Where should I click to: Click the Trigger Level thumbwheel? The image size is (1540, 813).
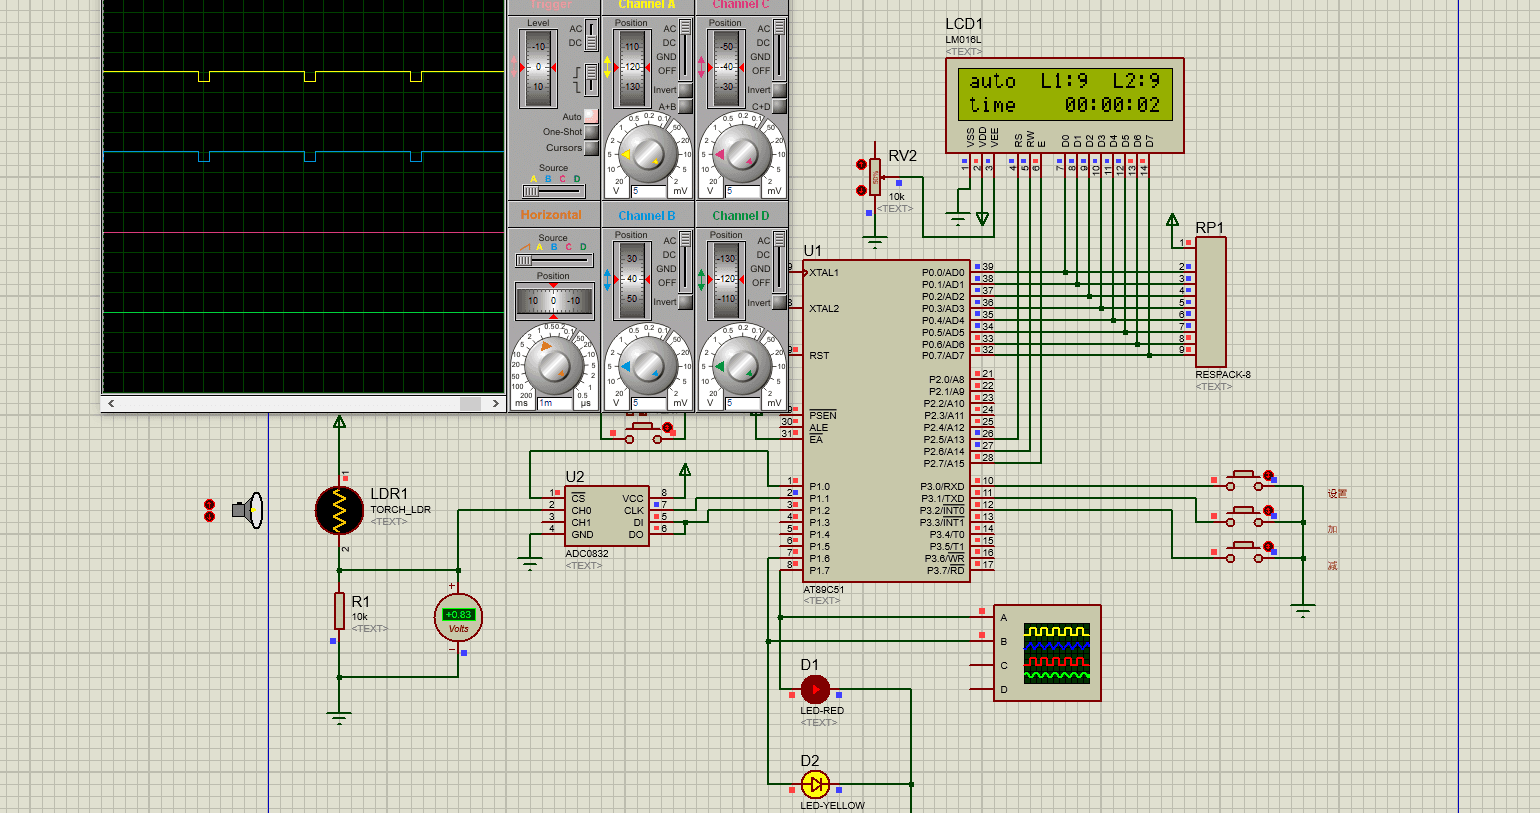(x=538, y=68)
